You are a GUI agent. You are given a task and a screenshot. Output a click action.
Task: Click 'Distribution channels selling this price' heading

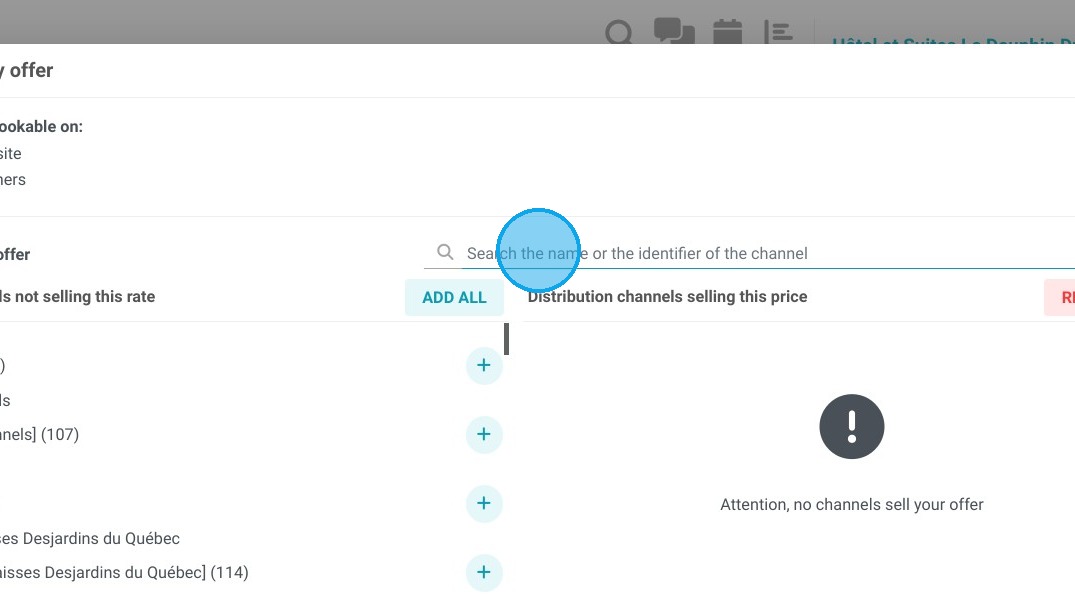667,296
